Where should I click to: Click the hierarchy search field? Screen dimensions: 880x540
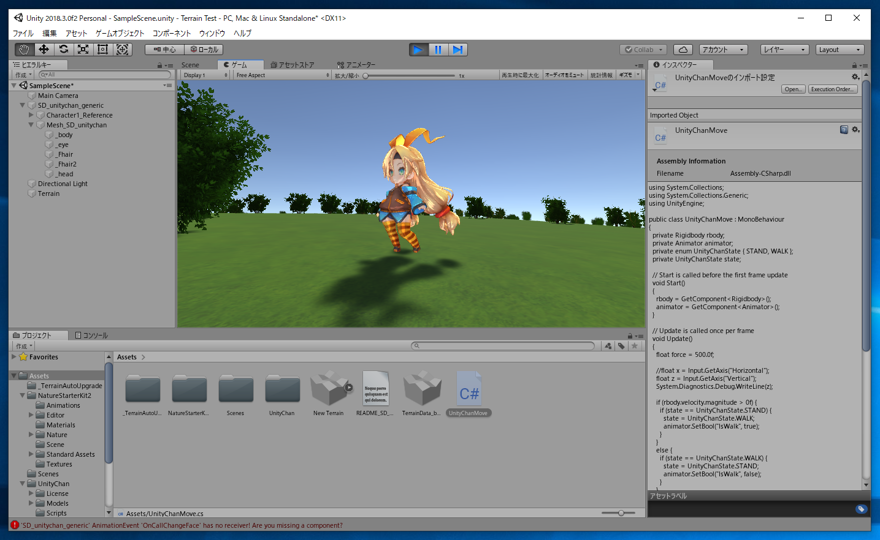(105, 75)
